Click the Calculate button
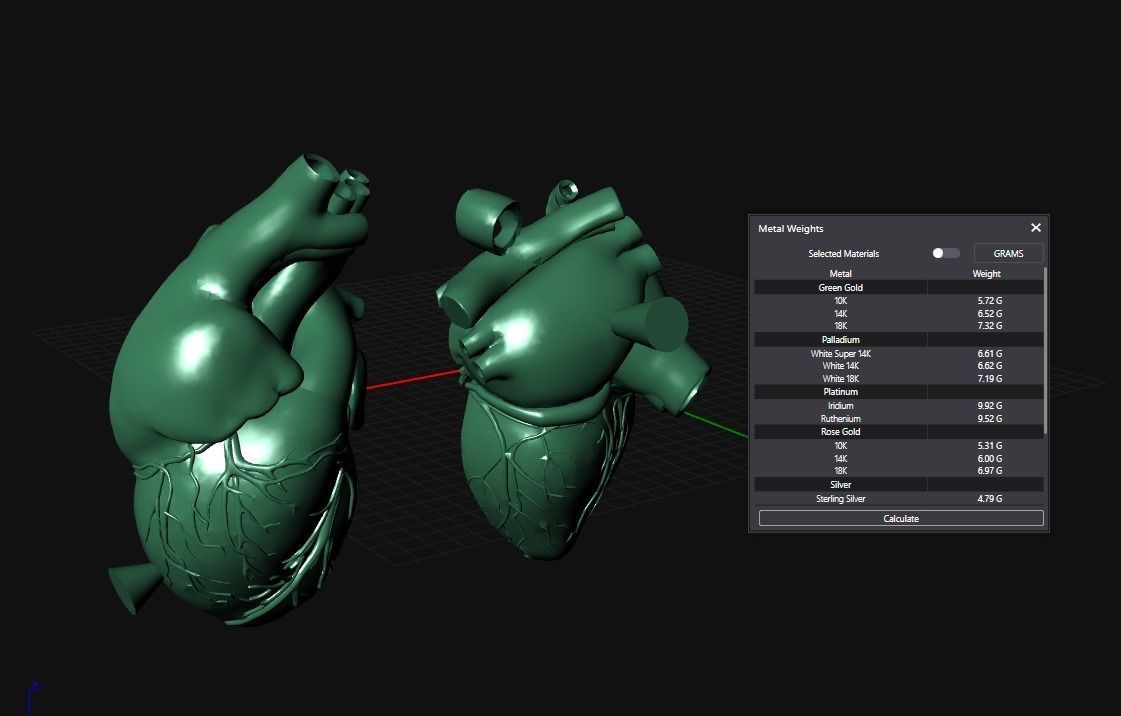Image resolution: width=1121 pixels, height=716 pixels. (x=901, y=519)
